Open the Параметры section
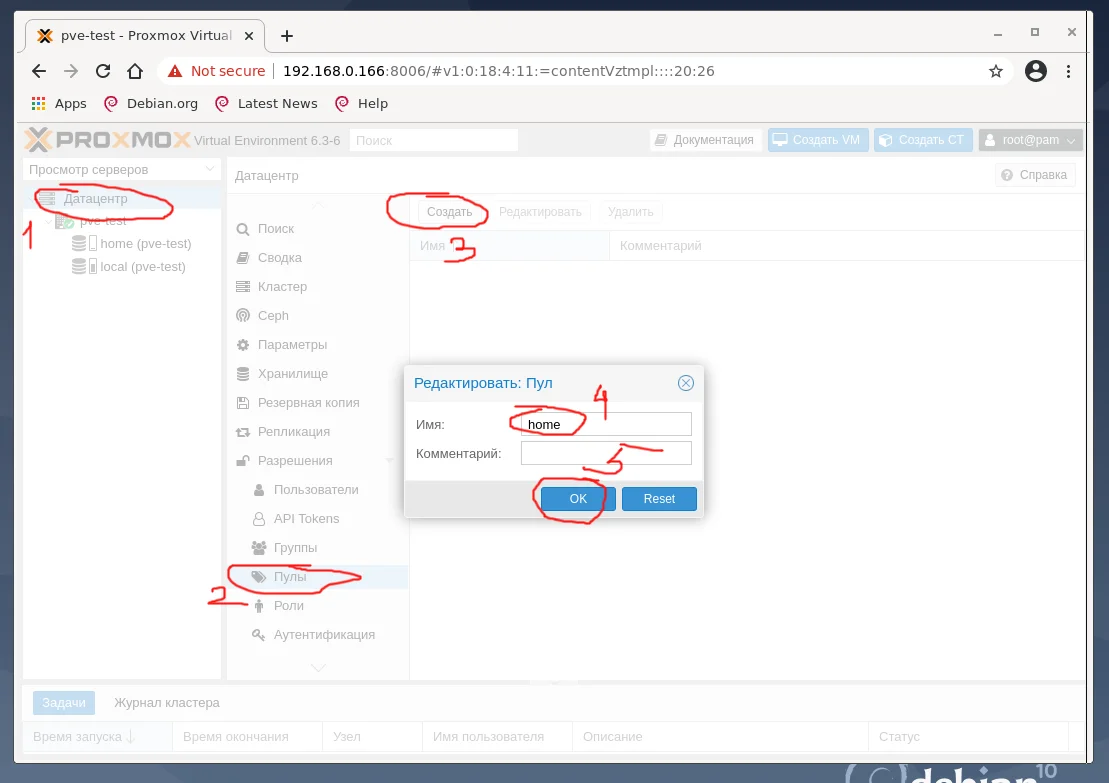 tap(291, 344)
